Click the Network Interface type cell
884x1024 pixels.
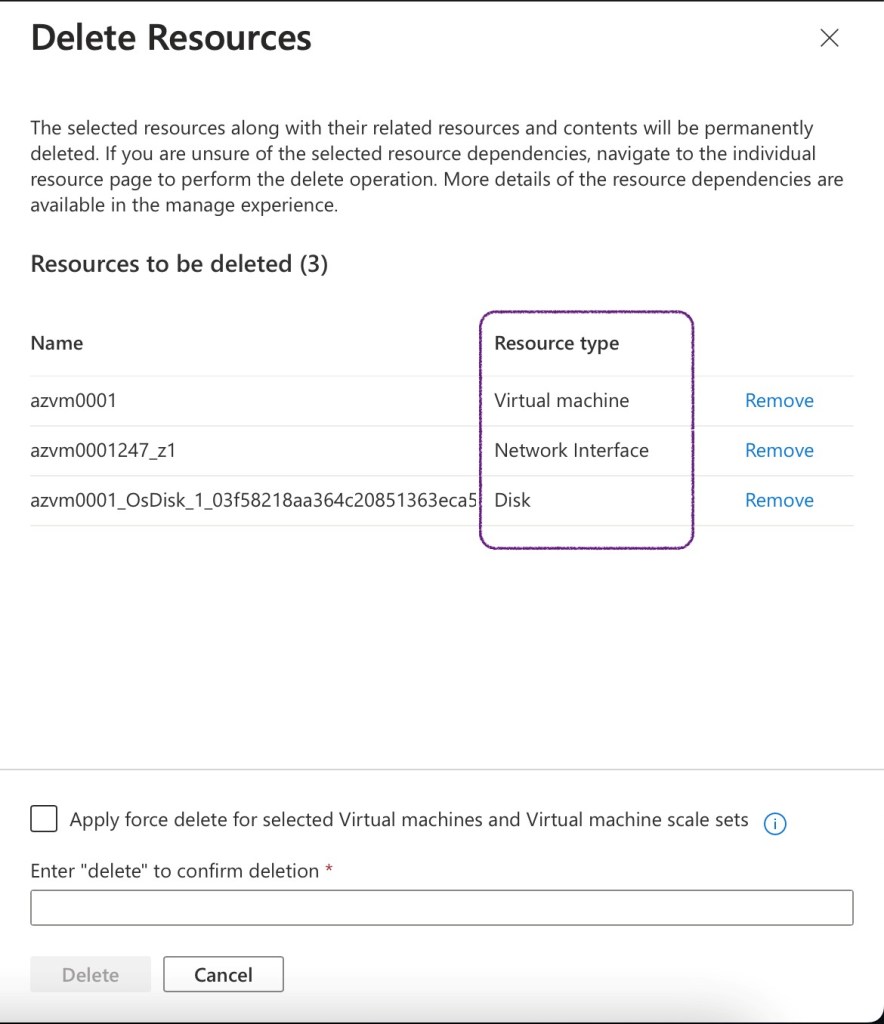coord(571,451)
